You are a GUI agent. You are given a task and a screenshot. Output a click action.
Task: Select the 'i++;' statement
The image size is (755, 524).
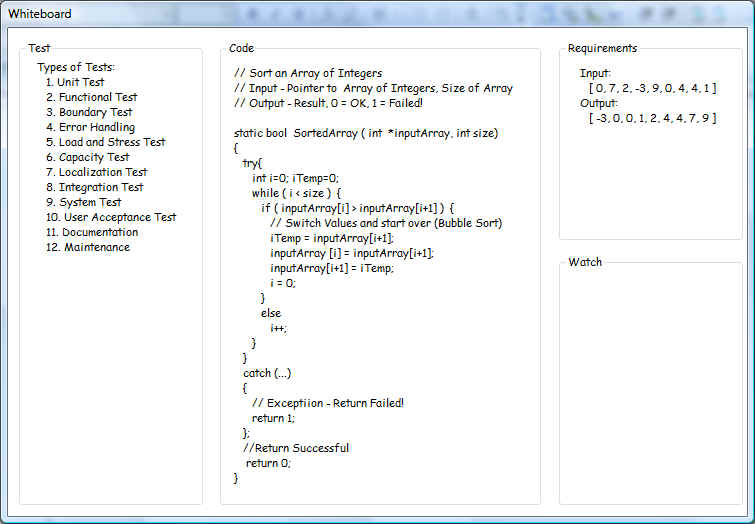click(x=279, y=328)
